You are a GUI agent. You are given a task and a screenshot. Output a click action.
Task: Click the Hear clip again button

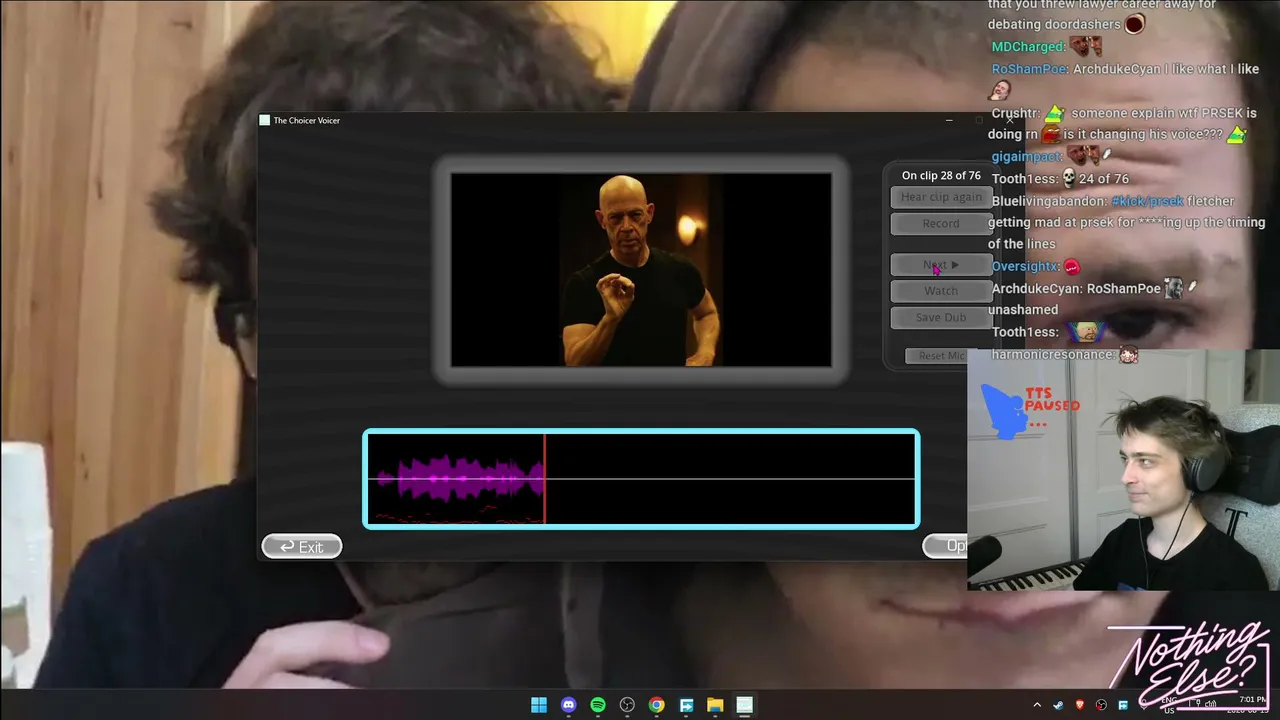pos(941,197)
